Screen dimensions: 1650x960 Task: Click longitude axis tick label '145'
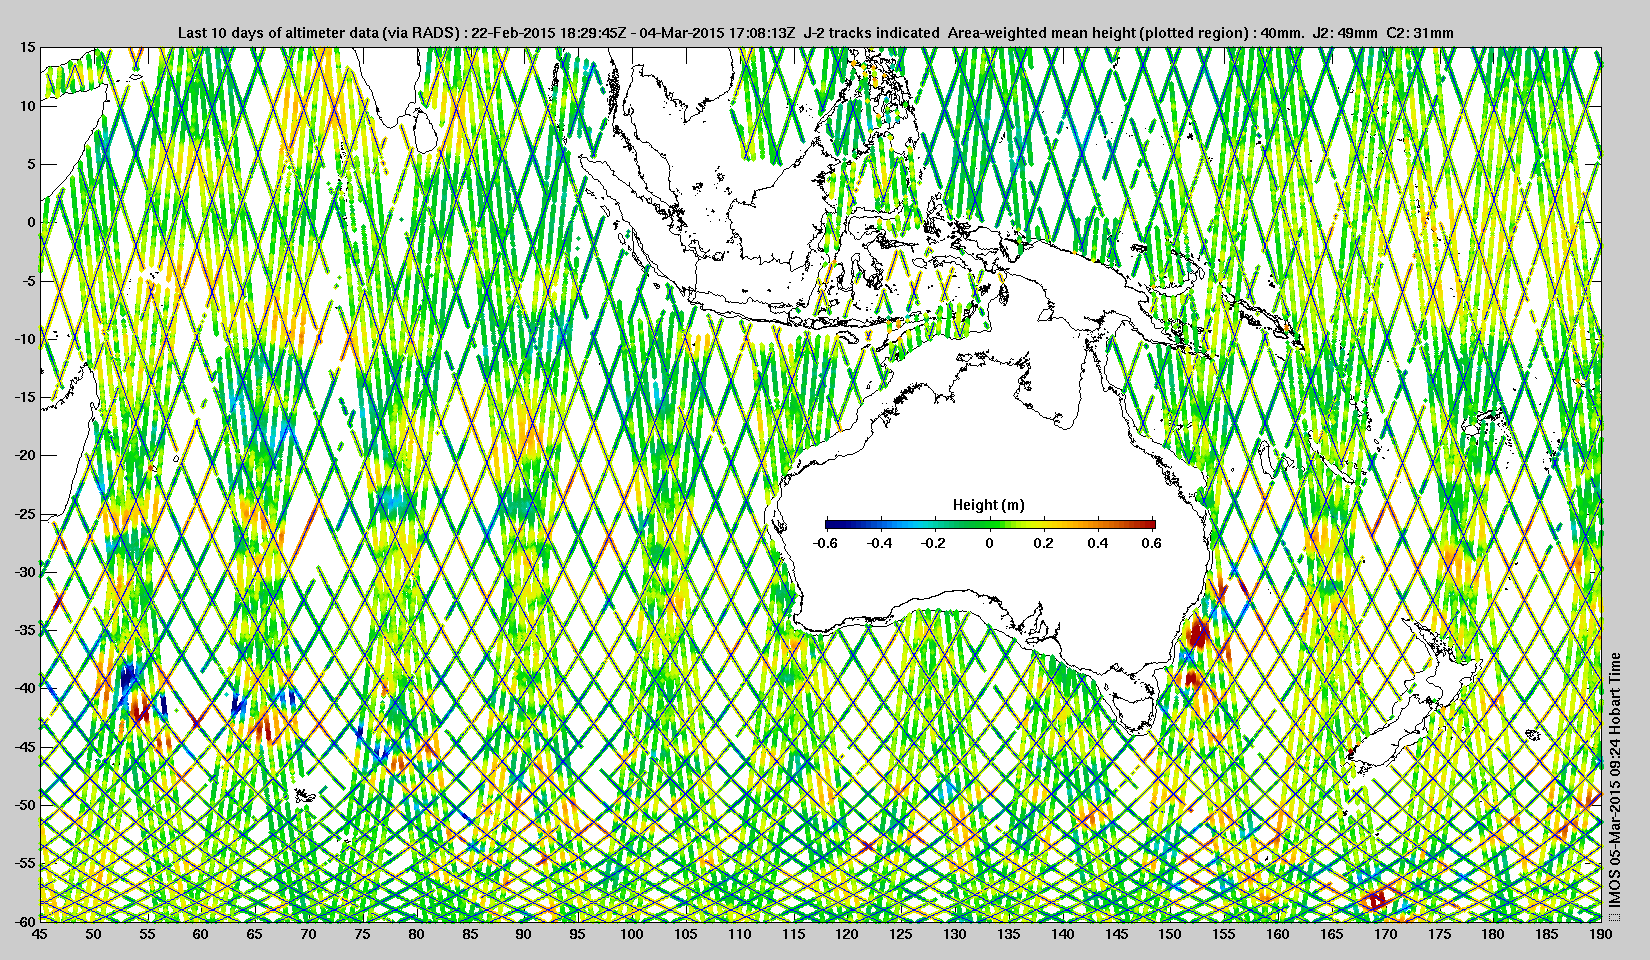click(x=1116, y=934)
